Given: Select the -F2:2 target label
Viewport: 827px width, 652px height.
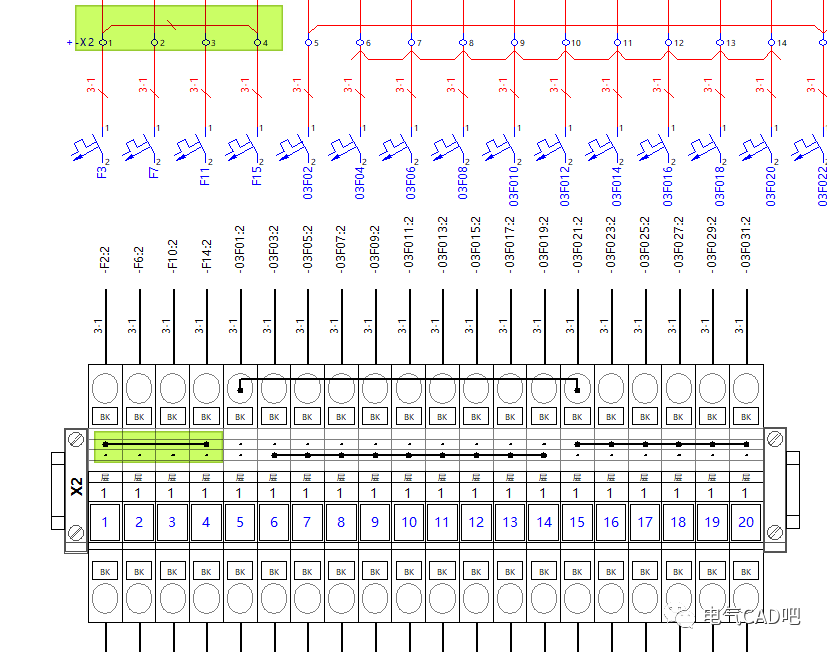Looking at the screenshot, I should tap(104, 260).
